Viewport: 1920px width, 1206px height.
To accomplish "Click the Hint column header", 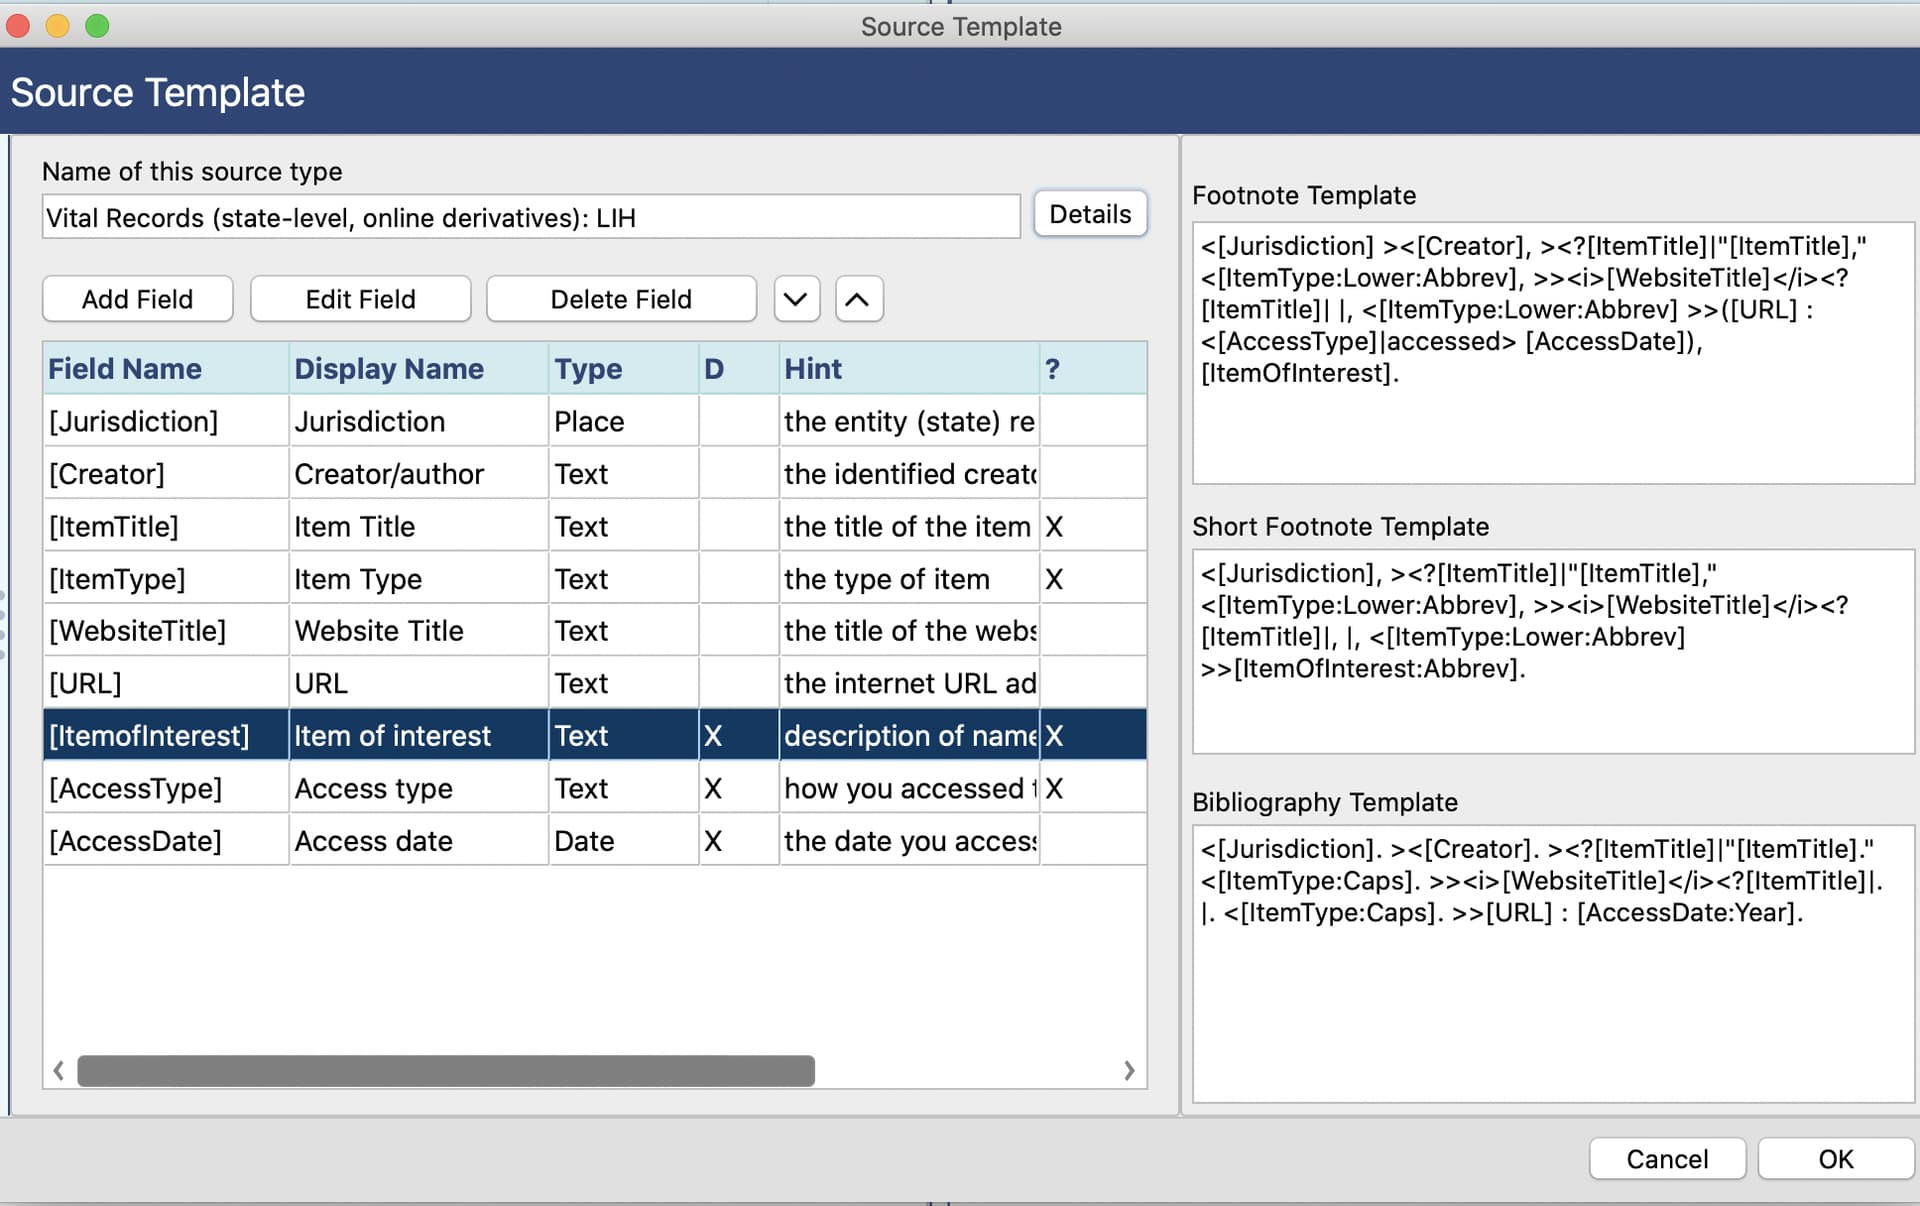I will tap(813, 369).
